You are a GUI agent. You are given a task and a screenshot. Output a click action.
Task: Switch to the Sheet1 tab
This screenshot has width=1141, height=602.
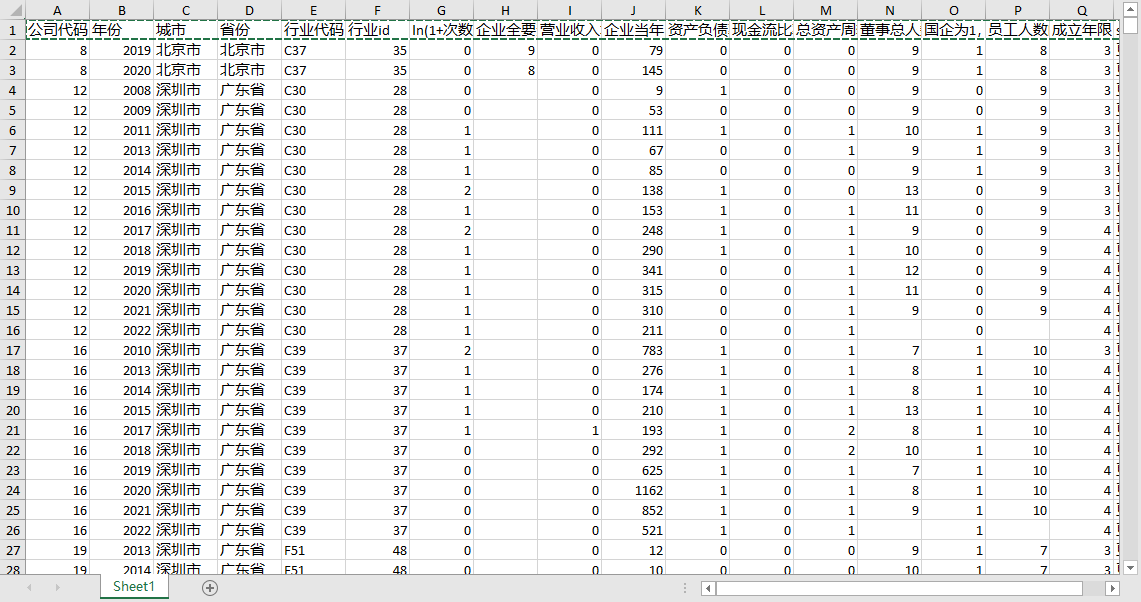point(134,587)
